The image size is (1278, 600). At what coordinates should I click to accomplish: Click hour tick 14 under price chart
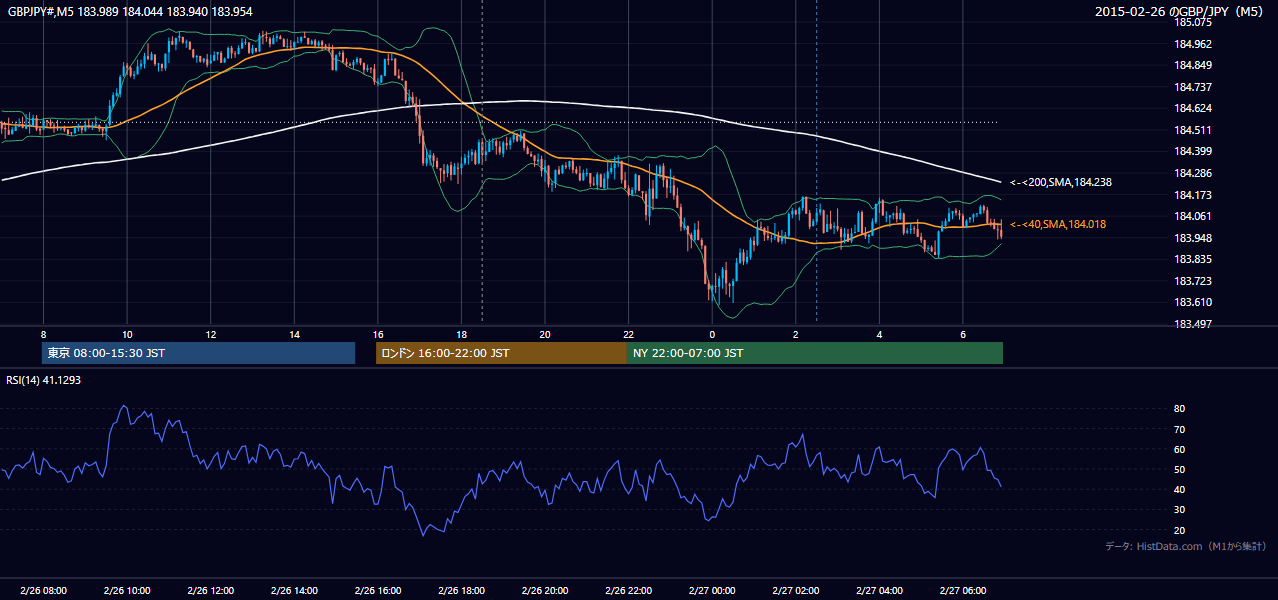pyautogui.click(x=294, y=334)
